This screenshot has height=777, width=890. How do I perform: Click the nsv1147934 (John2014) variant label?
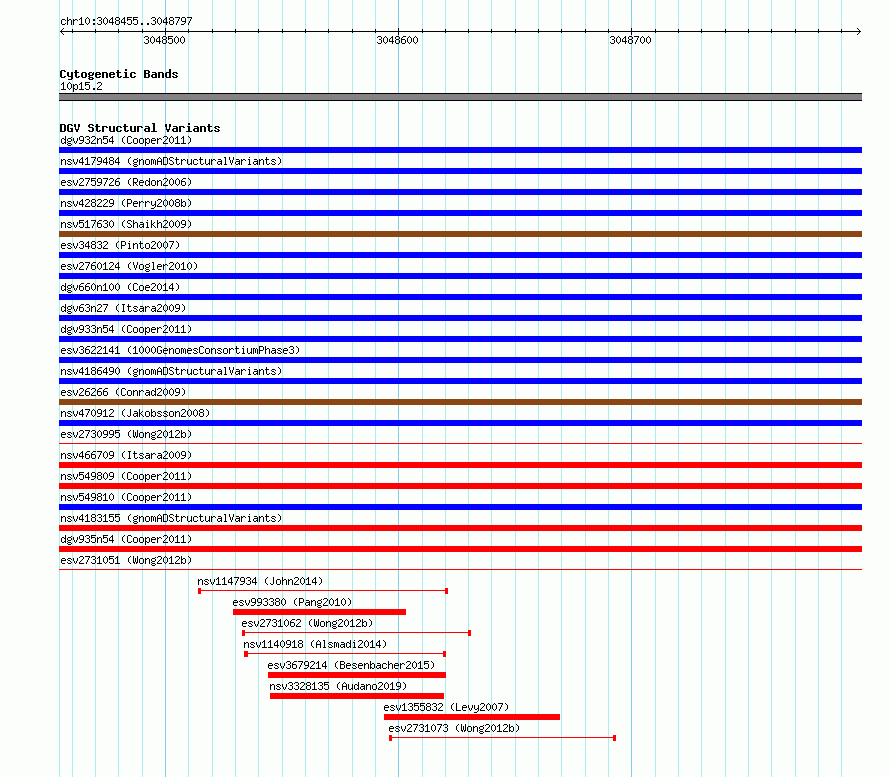pos(260,581)
